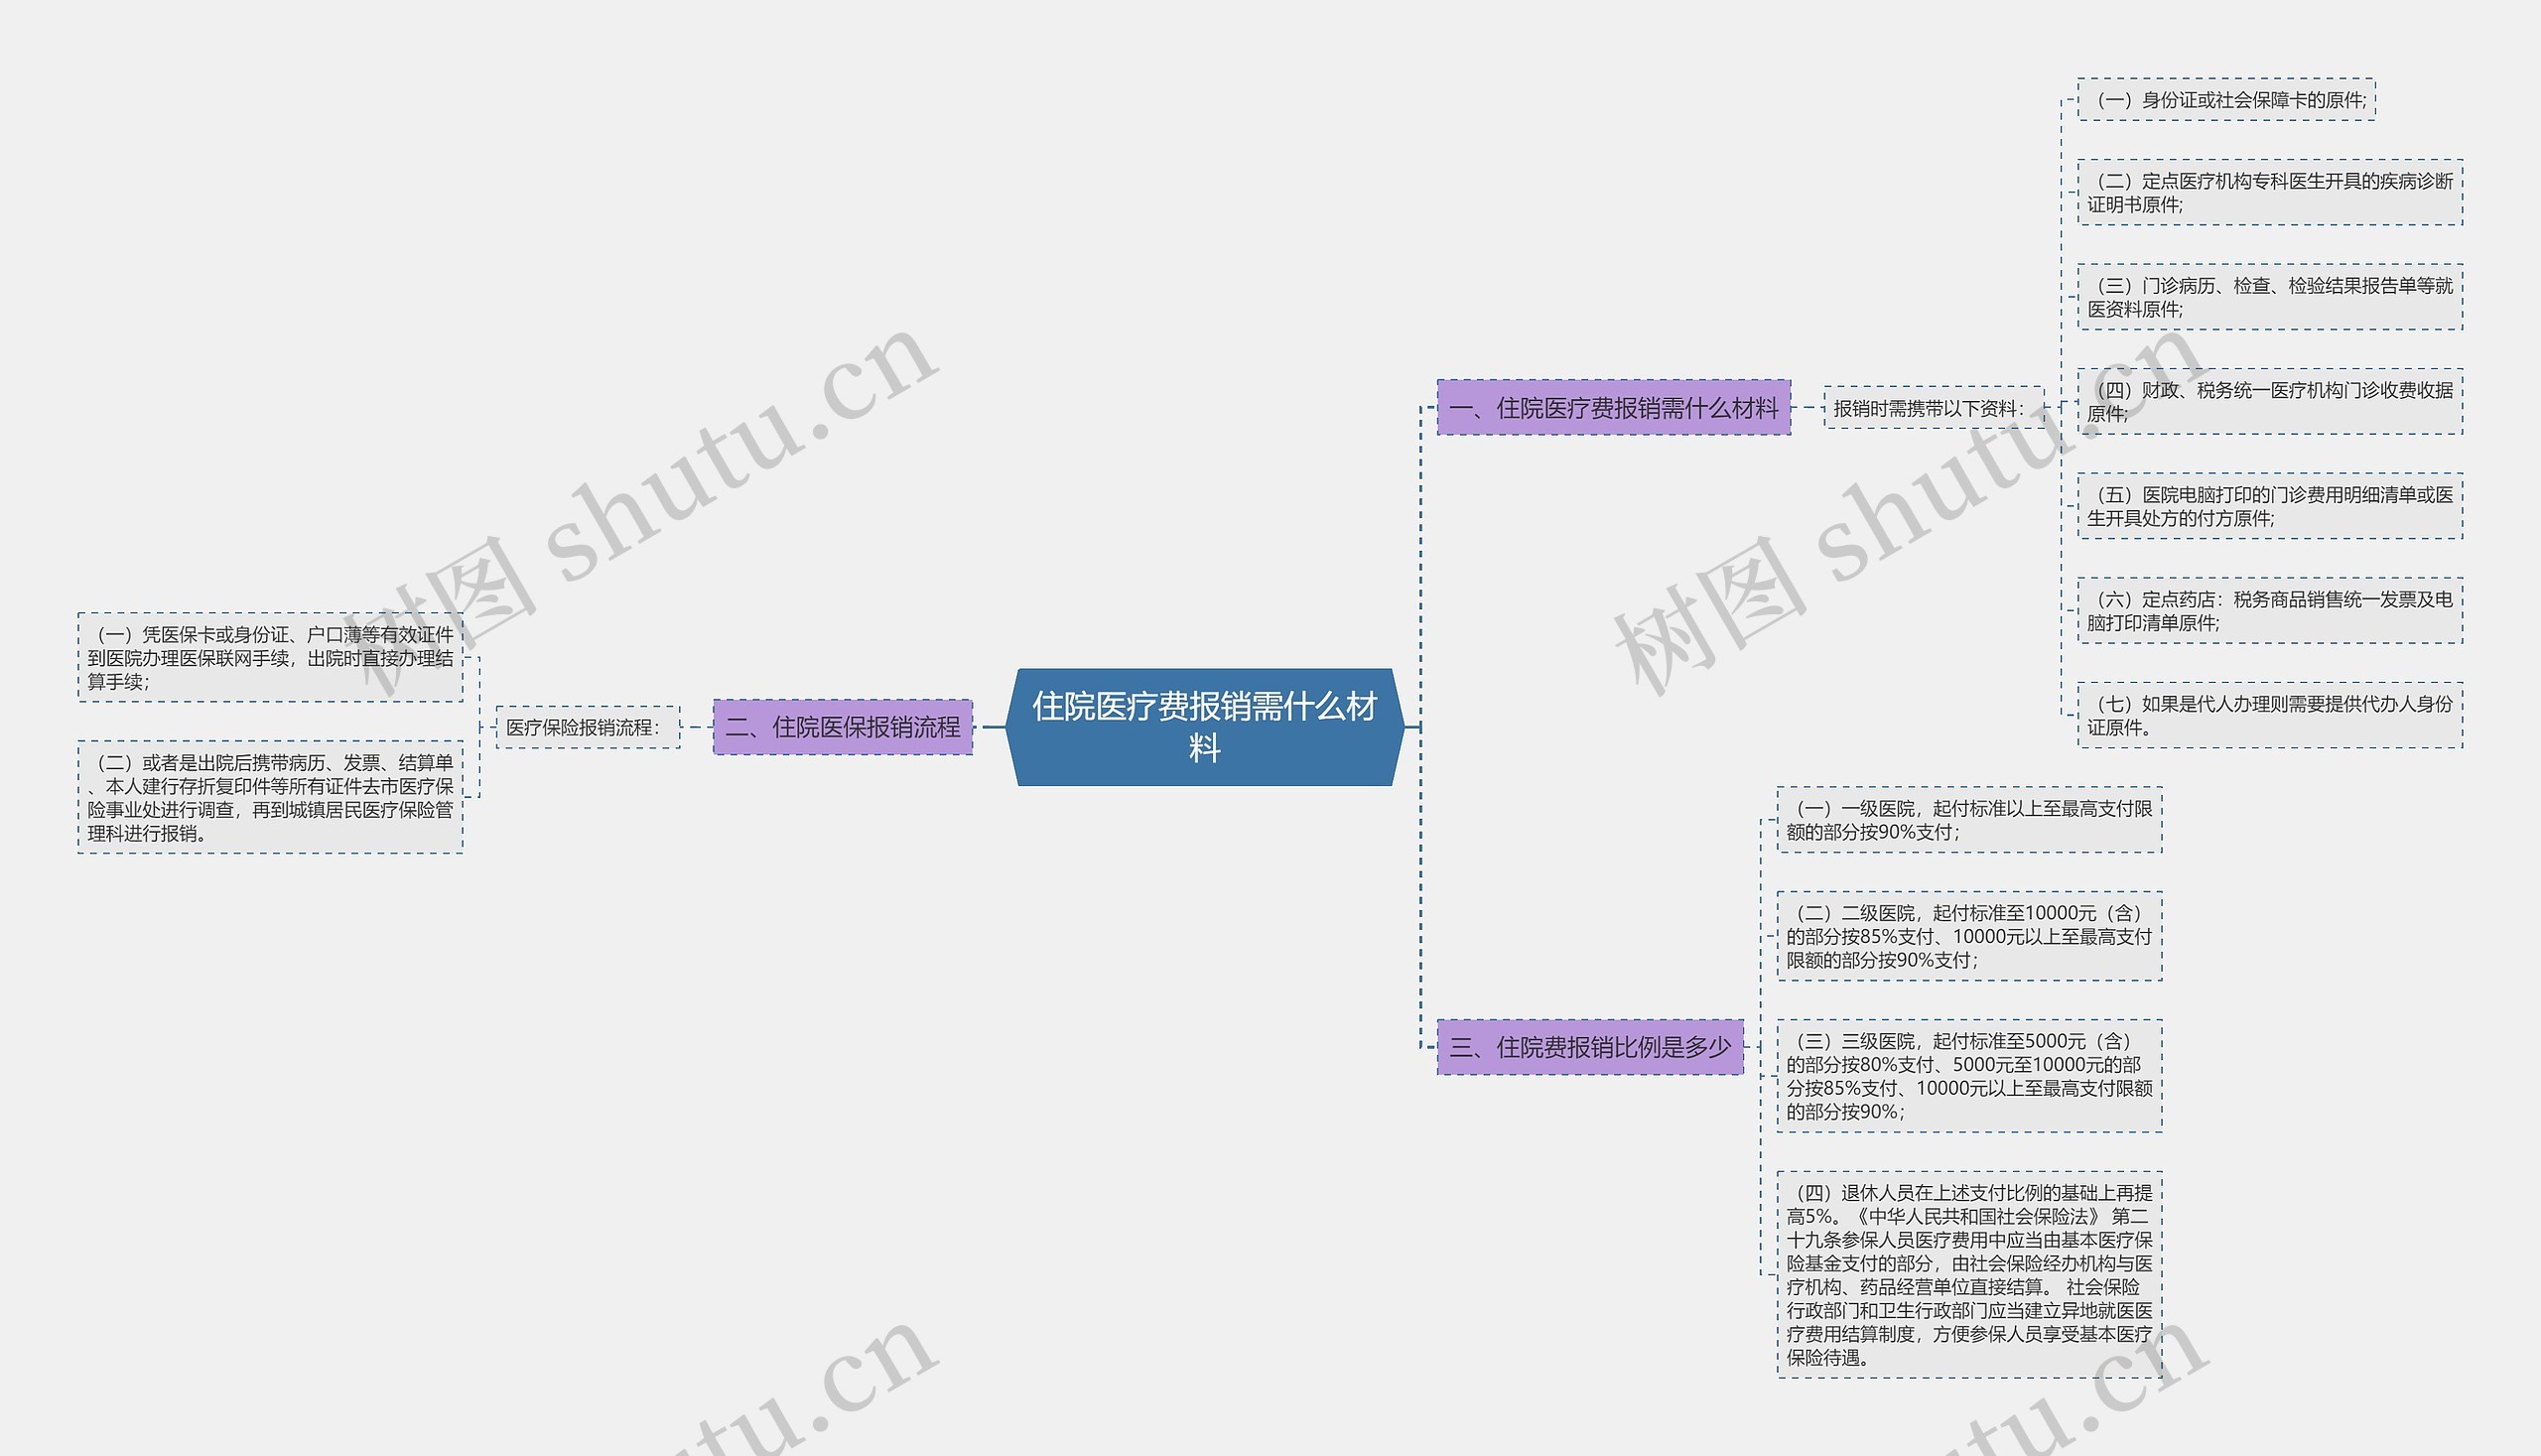Select the 财政、税务统一医疗机构门诊收费收据 item
The width and height of the screenshot is (2541, 1456).
click(x=2269, y=401)
